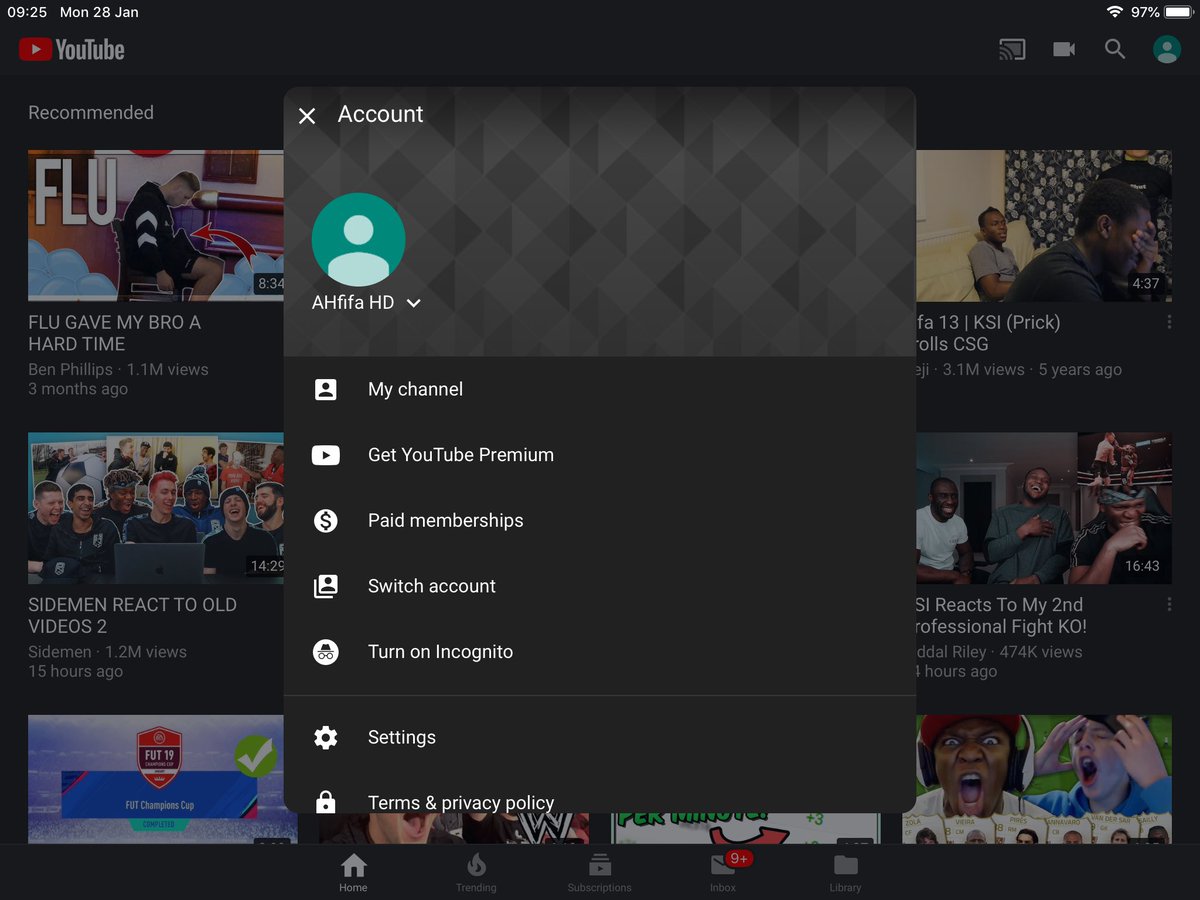Viewport: 1200px width, 900px height.
Task: Open the screaming face video thumbnail
Action: click(x=1037, y=779)
